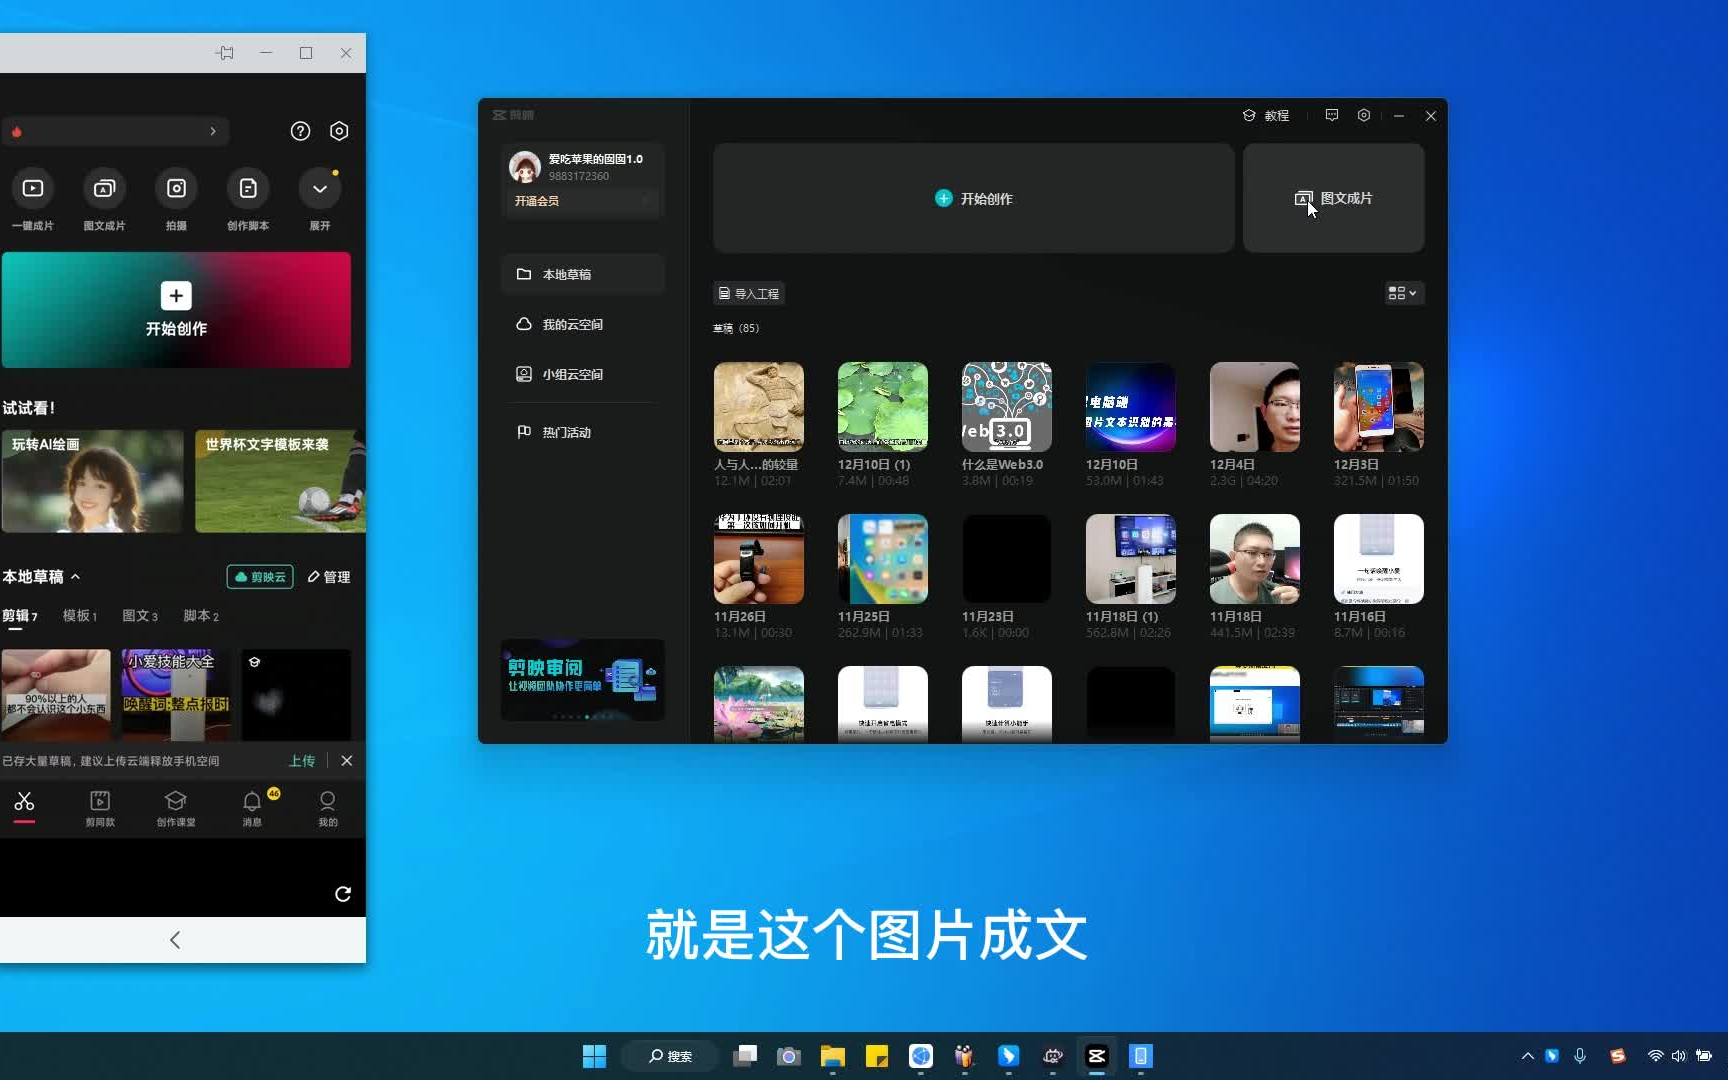Switch to CapCut app in taskbar

1097,1056
